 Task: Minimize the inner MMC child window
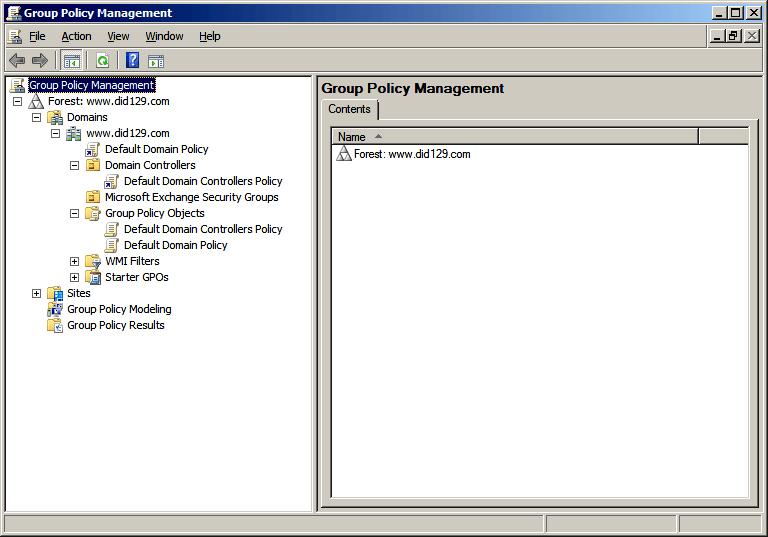[x=718, y=36]
